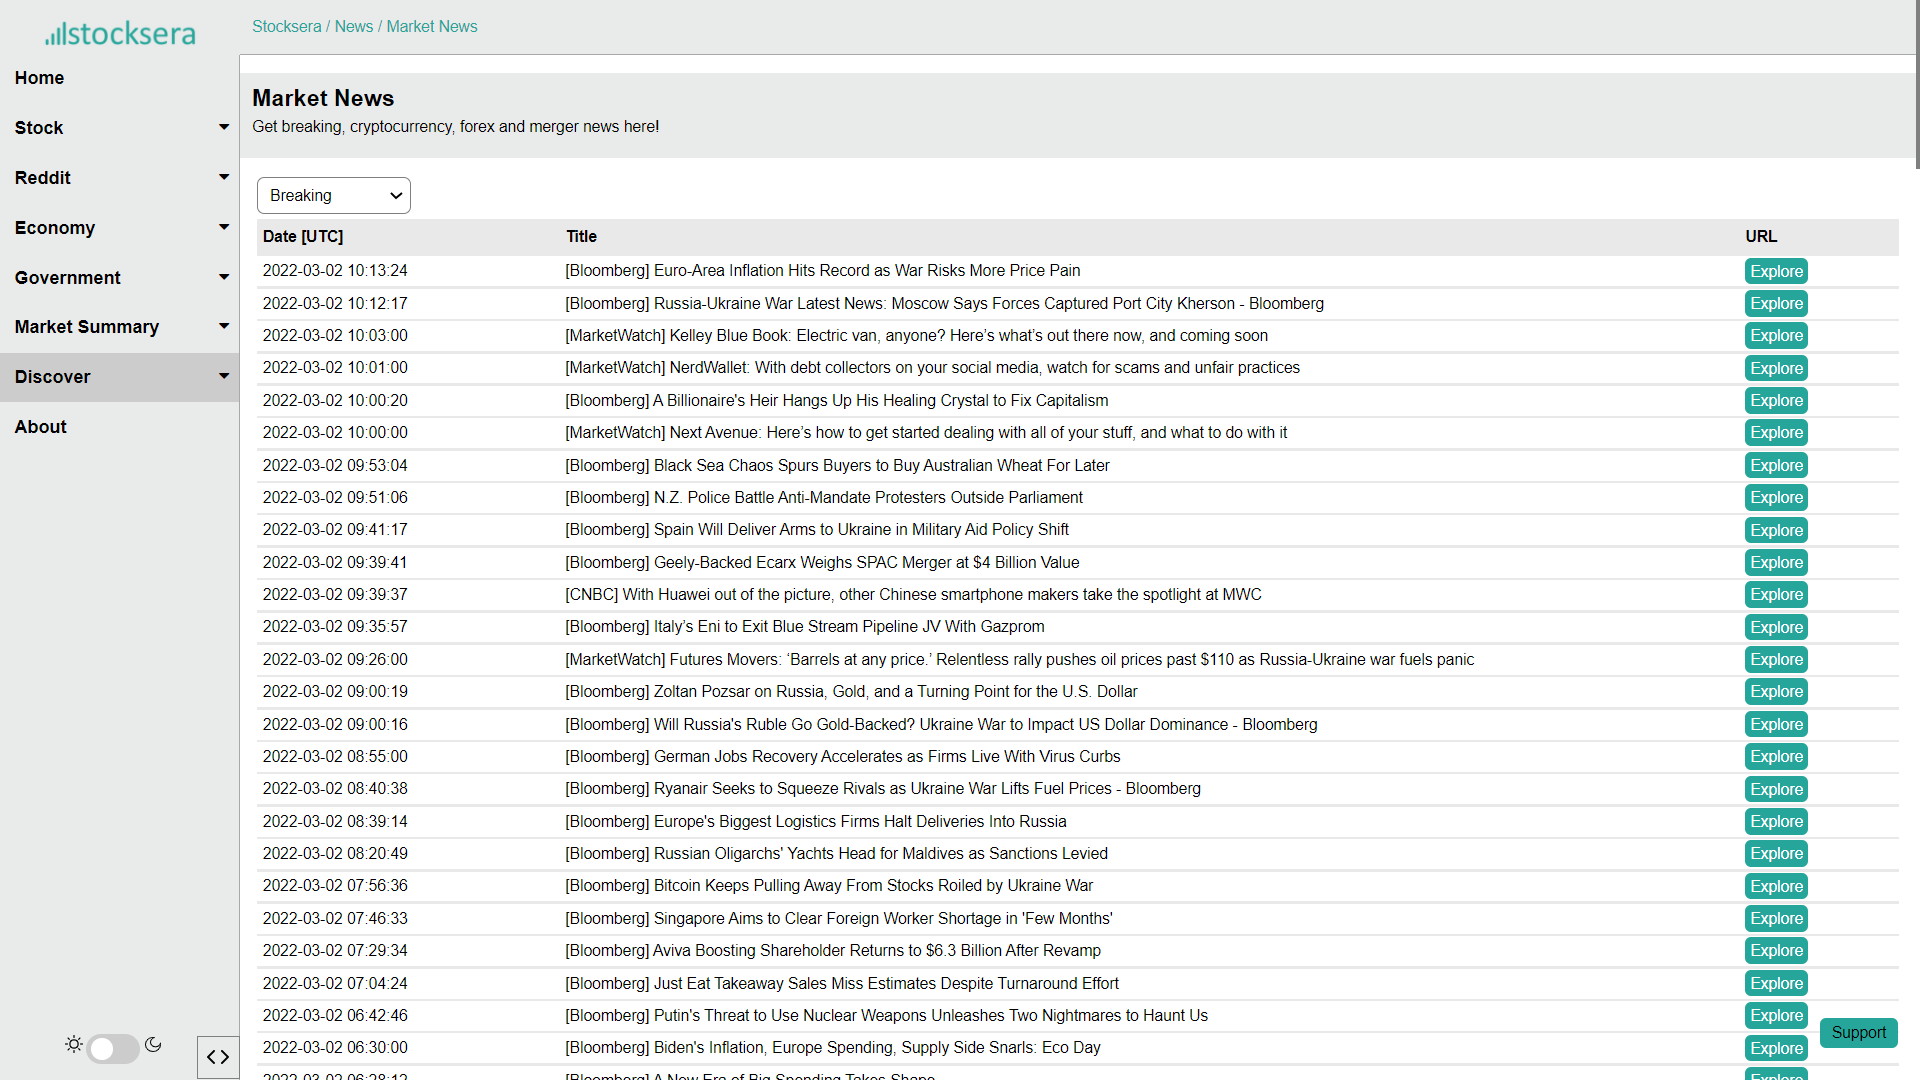Viewport: 1920px width, 1080px height.
Task: Explore the Euro-Area Inflation article
Action: point(1776,271)
